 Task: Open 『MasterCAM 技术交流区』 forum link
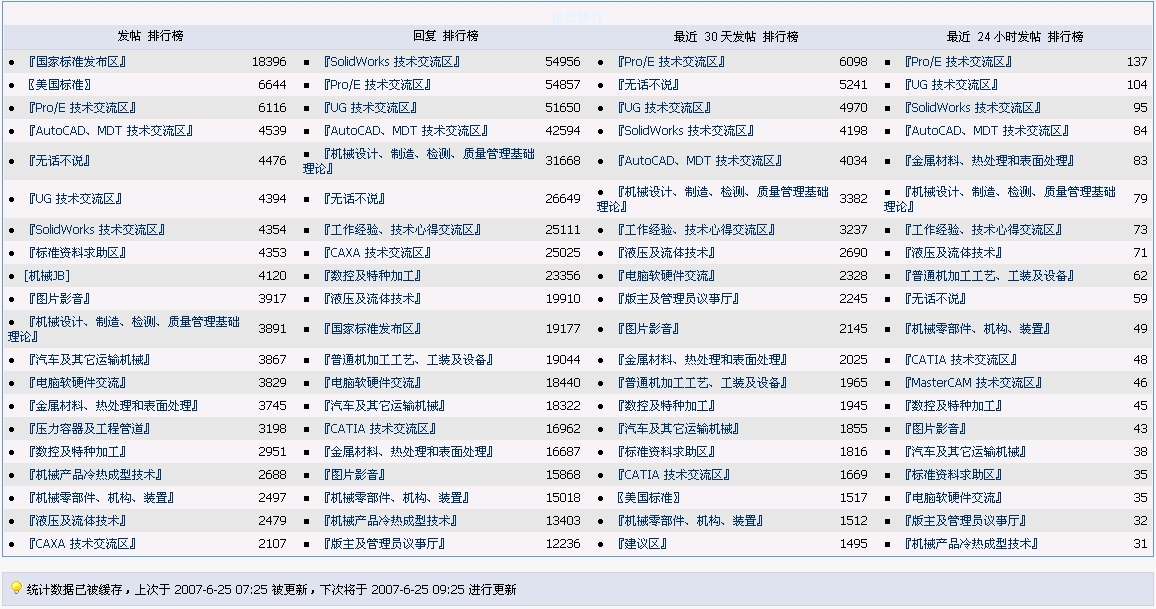coord(973,383)
